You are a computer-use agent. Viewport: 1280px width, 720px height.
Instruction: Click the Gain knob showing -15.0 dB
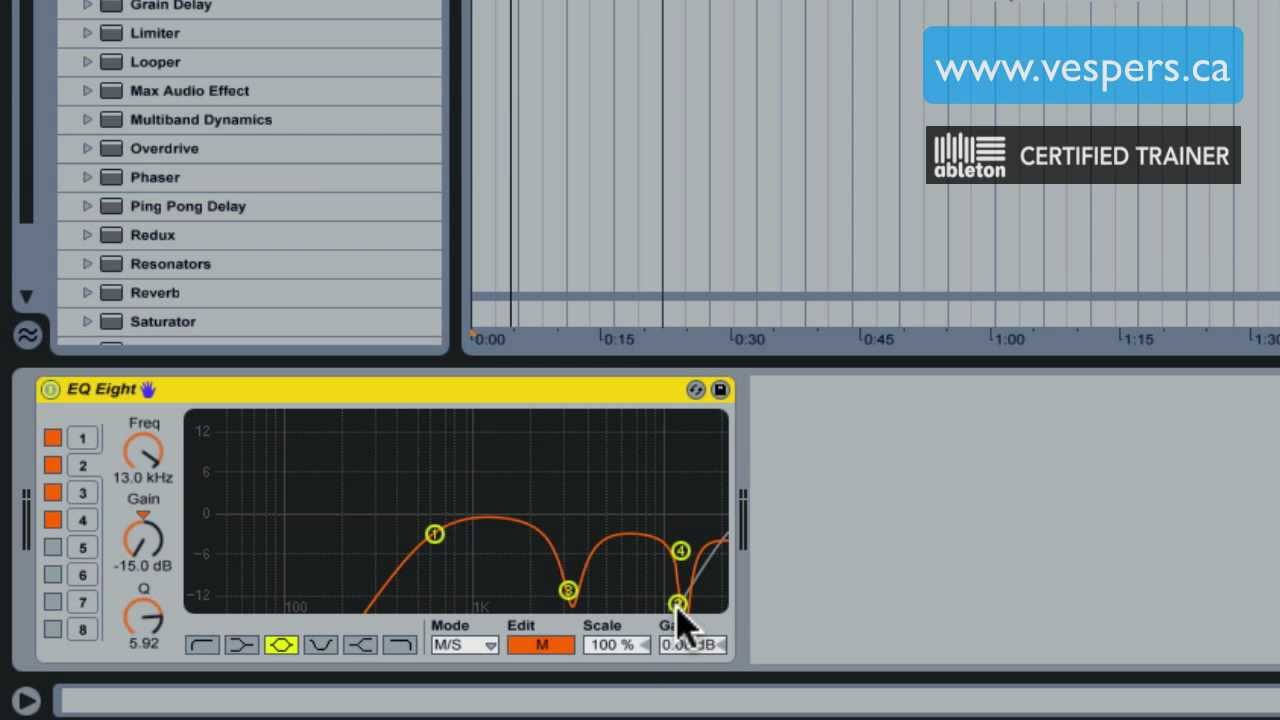pos(143,539)
